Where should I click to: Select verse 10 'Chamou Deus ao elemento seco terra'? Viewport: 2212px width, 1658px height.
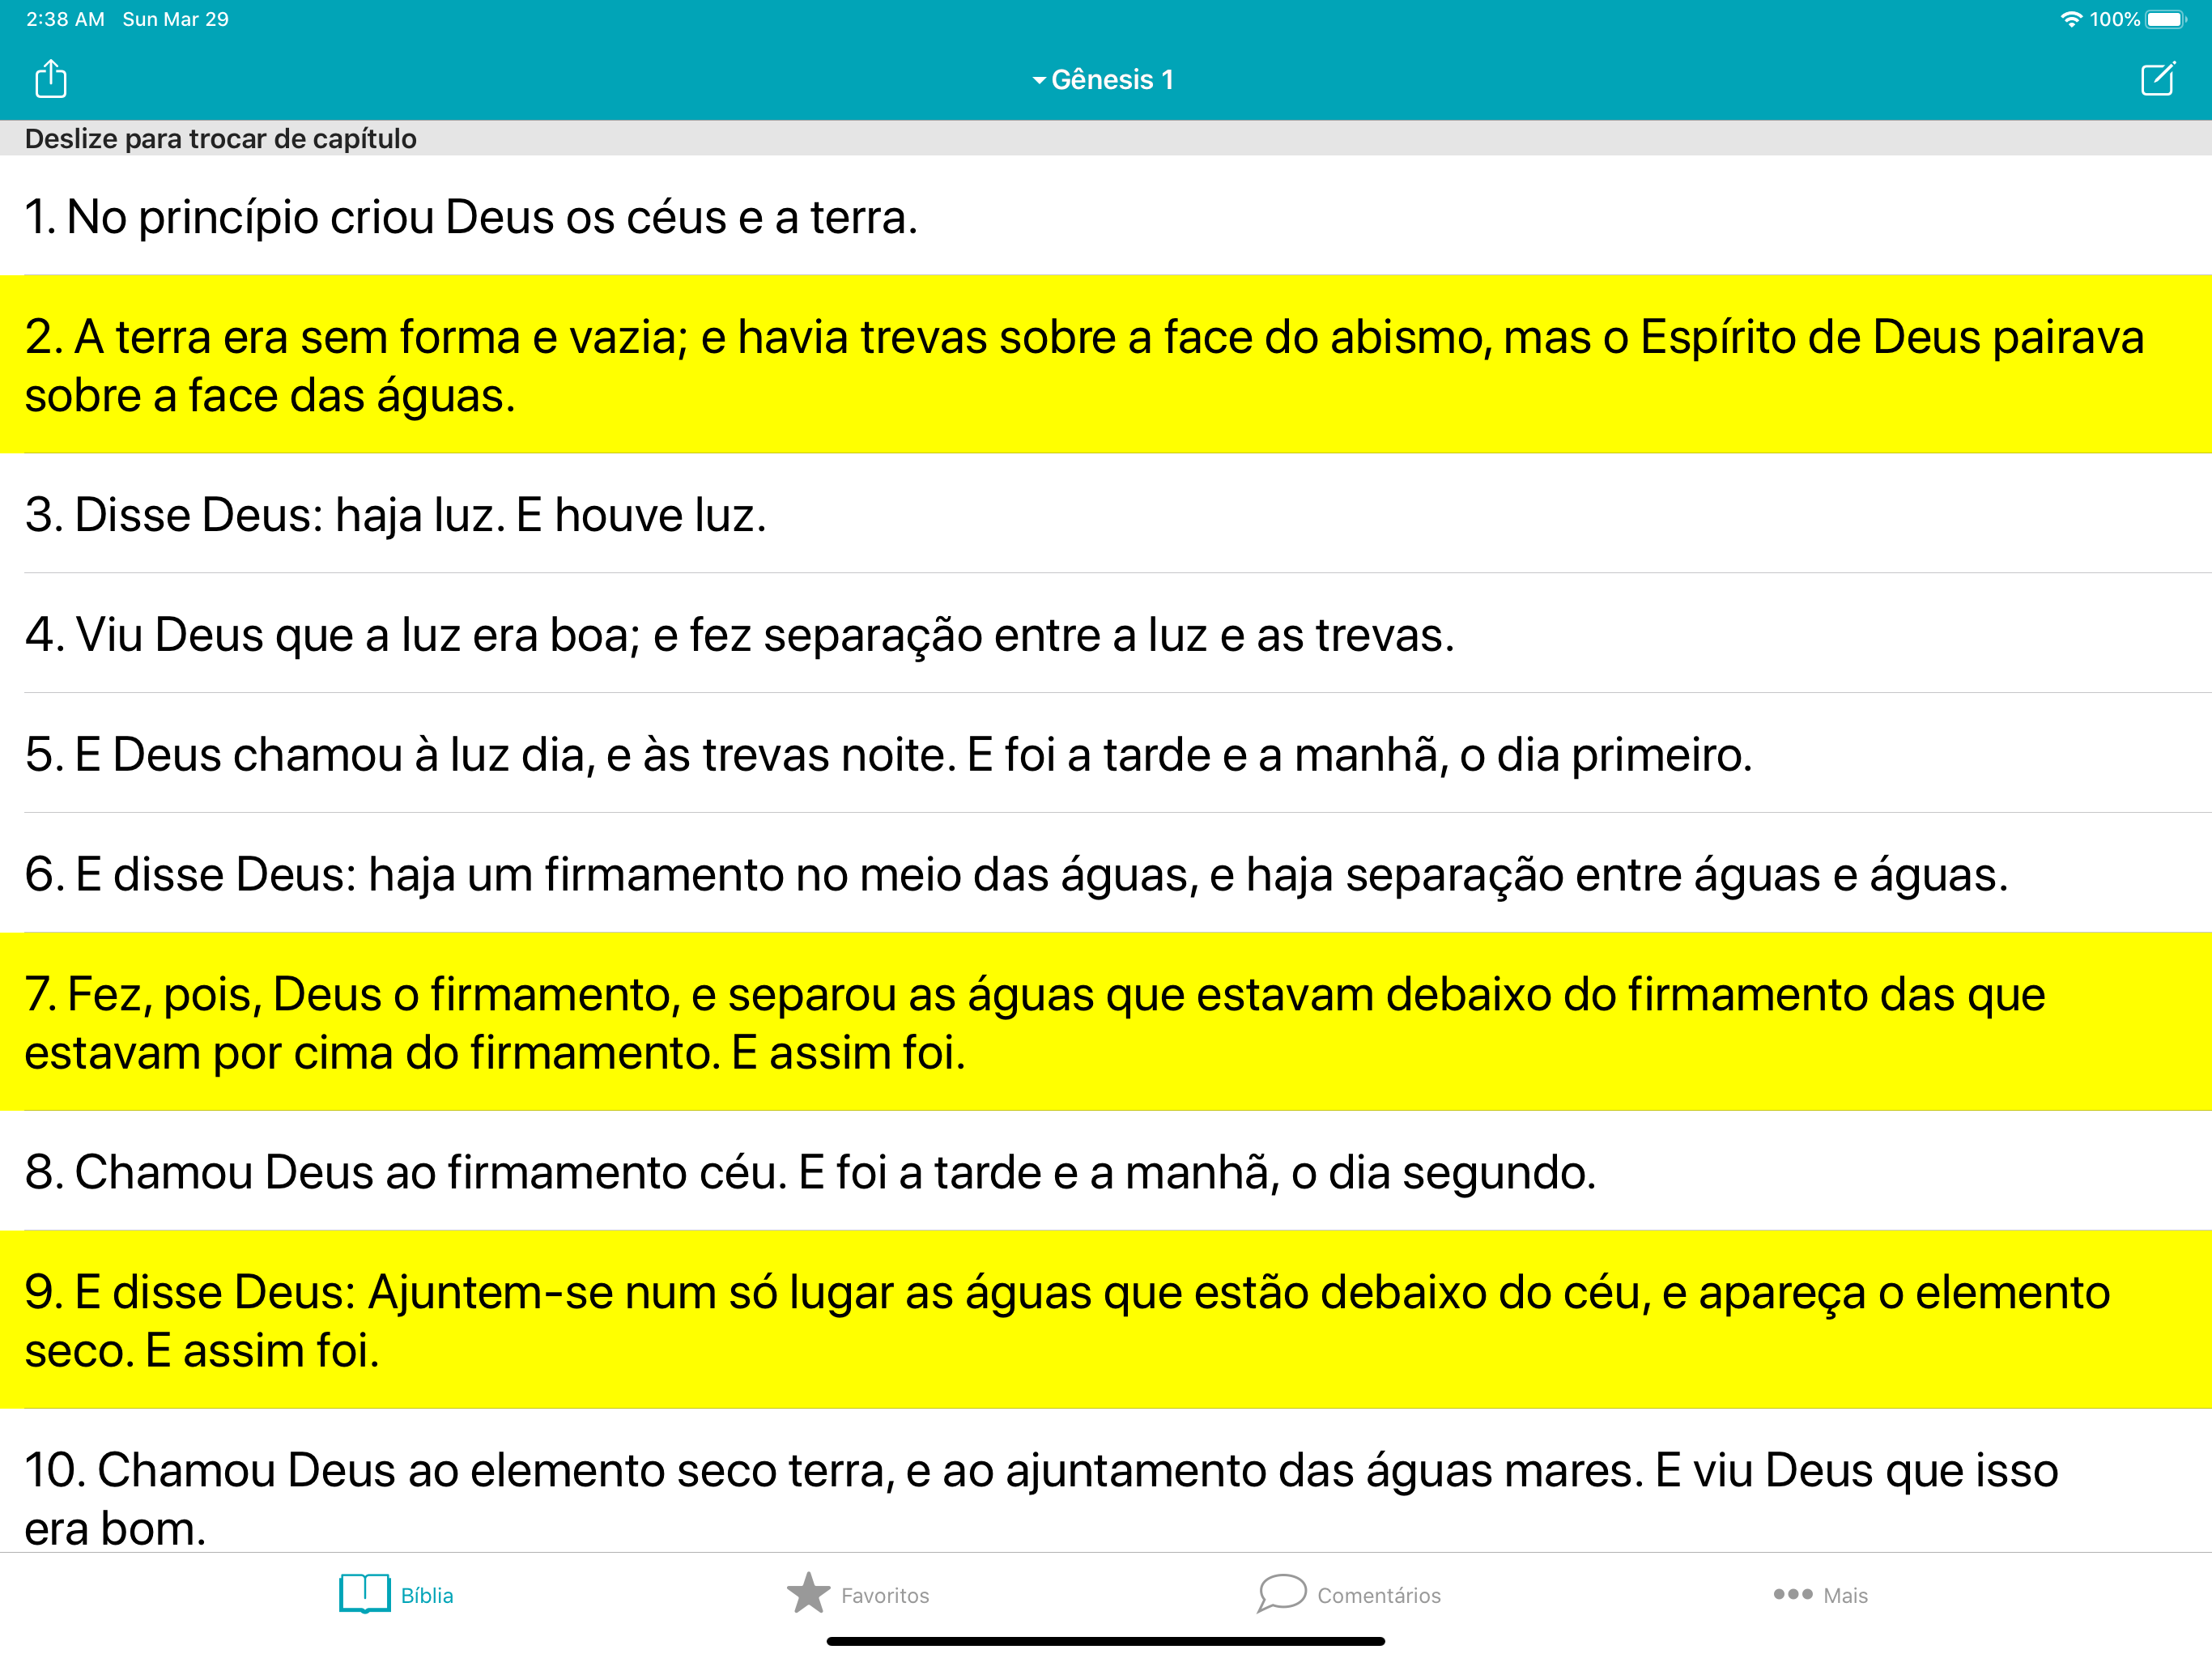tap(1106, 1481)
